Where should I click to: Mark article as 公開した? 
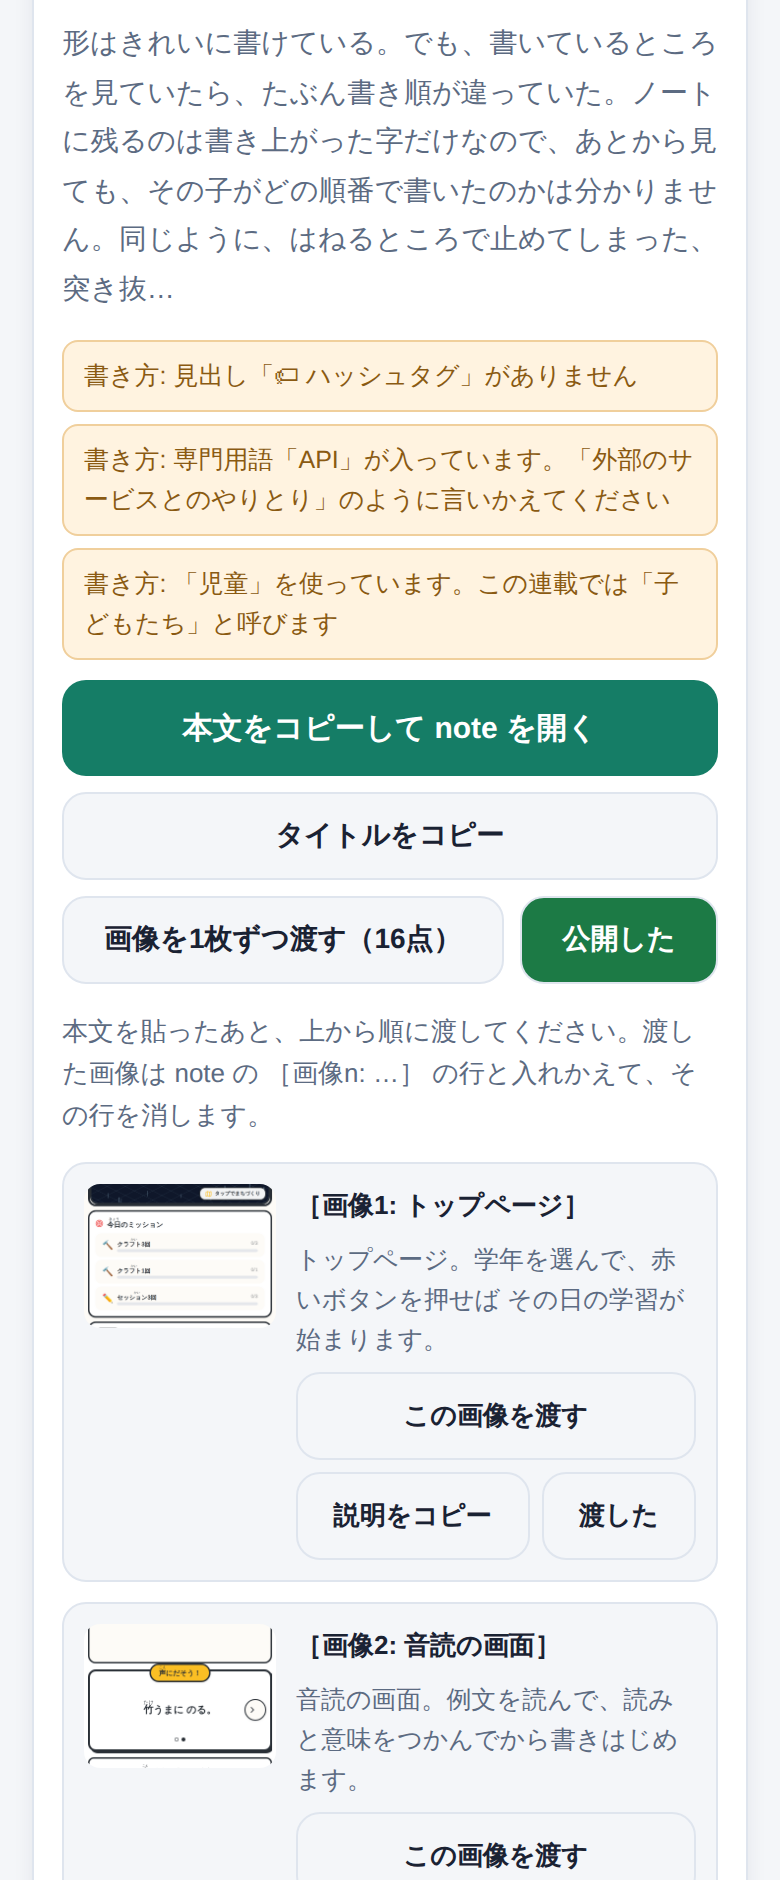(x=619, y=940)
